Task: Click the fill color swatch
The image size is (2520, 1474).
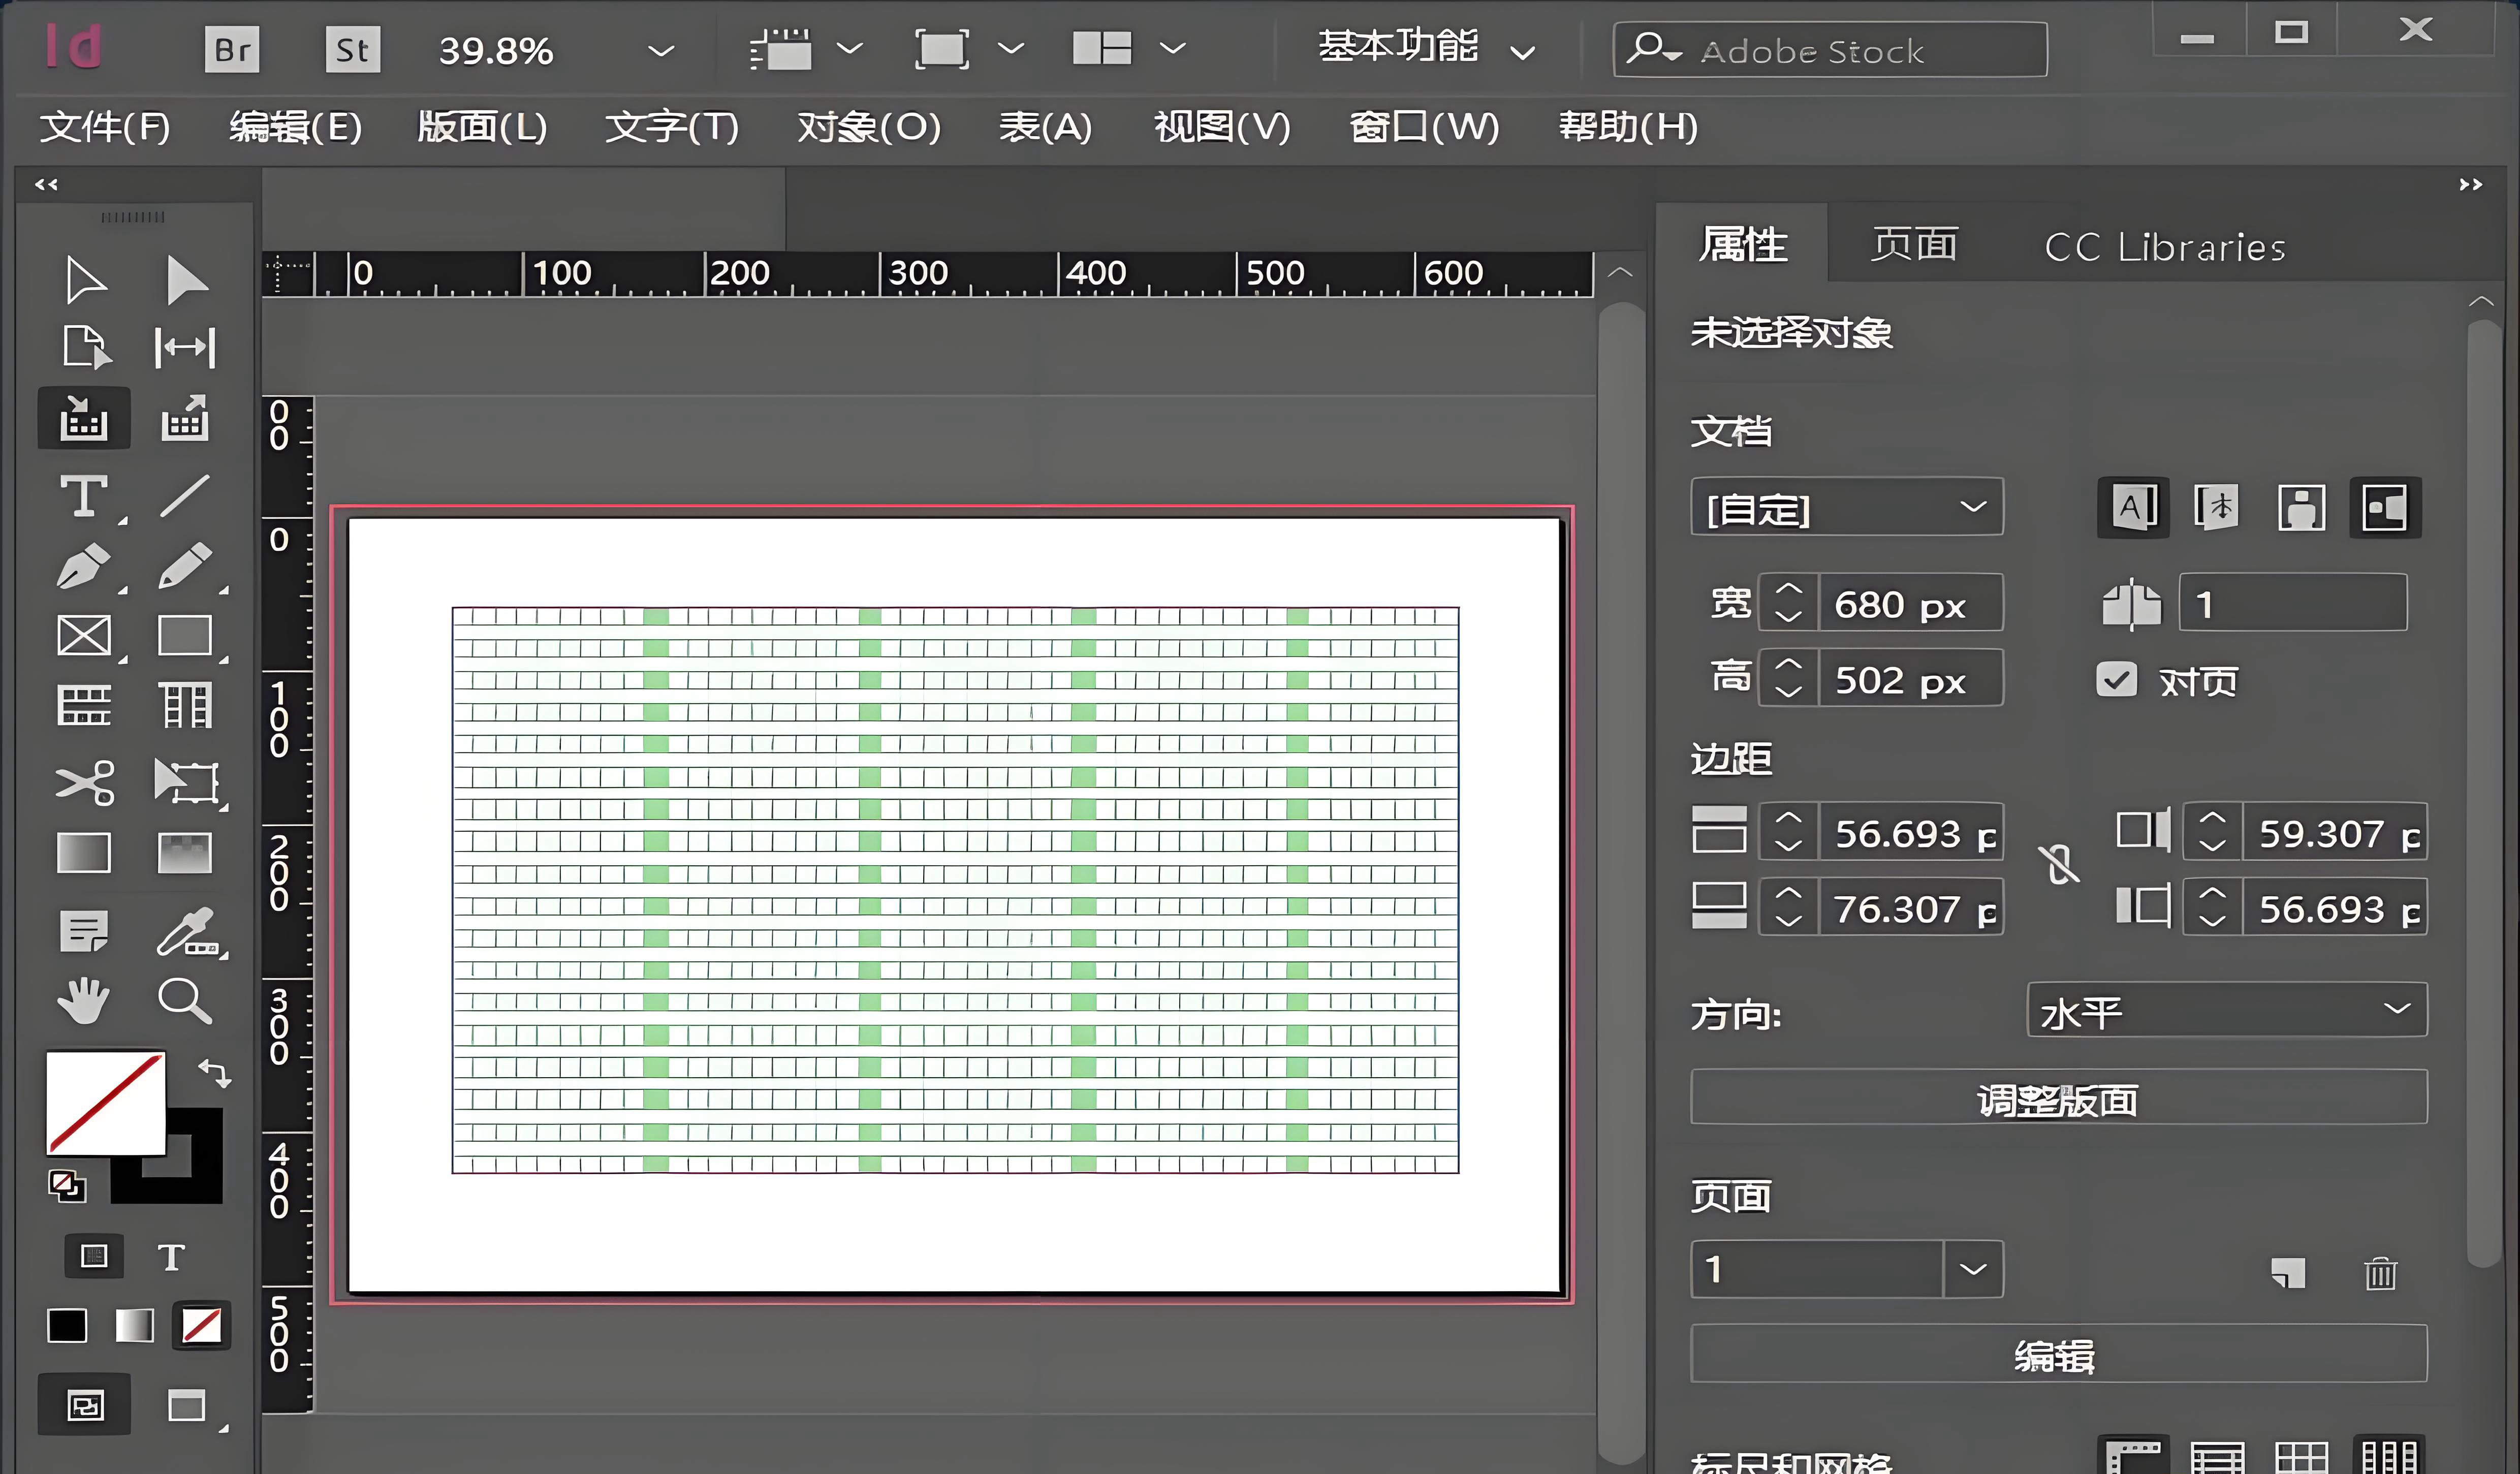Action: pyautogui.click(x=105, y=1100)
